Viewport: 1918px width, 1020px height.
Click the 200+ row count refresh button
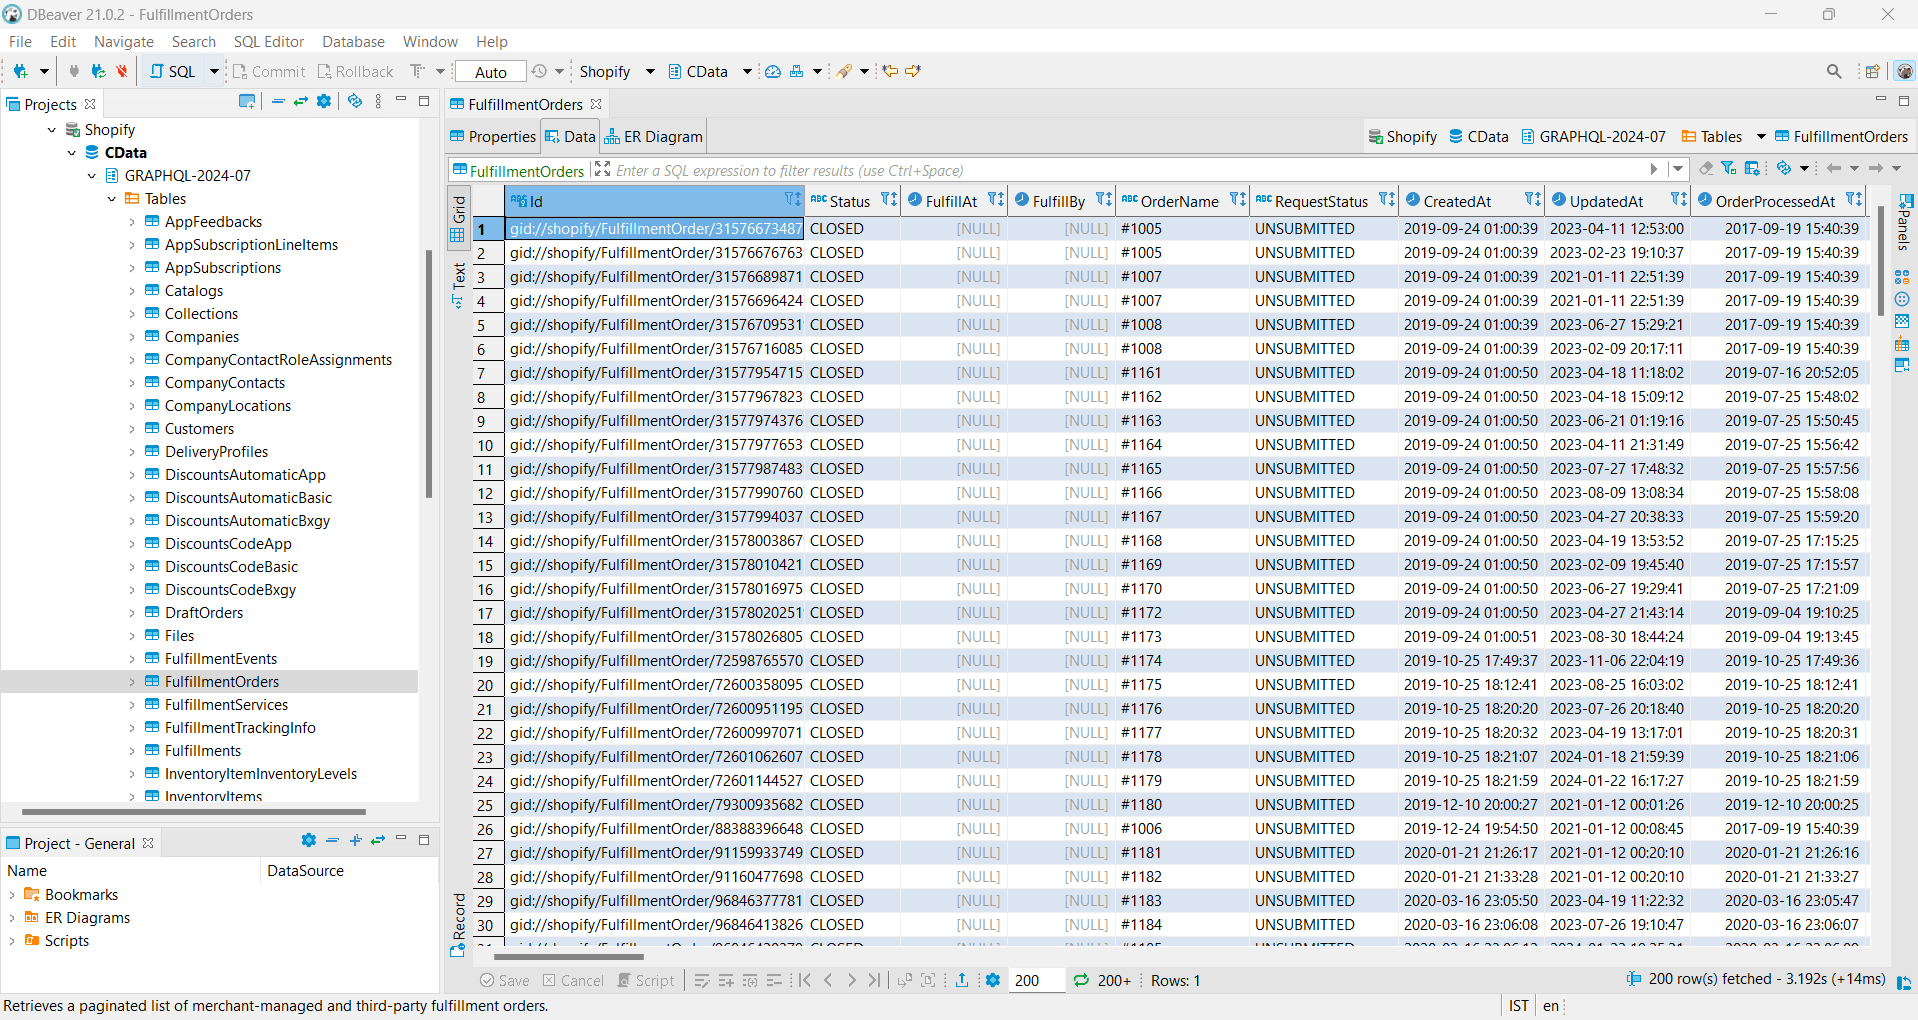[1103, 980]
